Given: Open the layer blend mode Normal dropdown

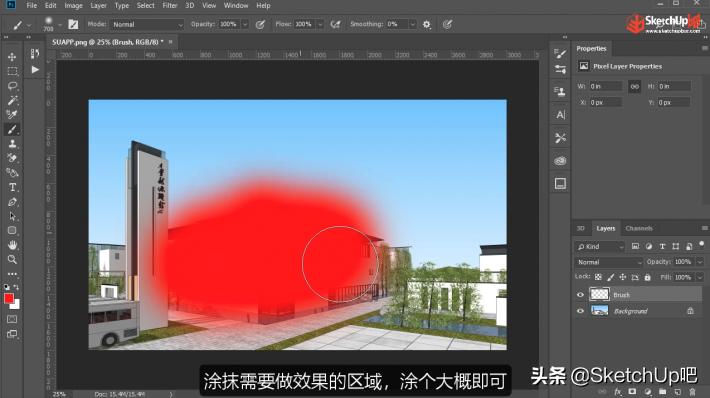Looking at the screenshot, I should (609, 262).
